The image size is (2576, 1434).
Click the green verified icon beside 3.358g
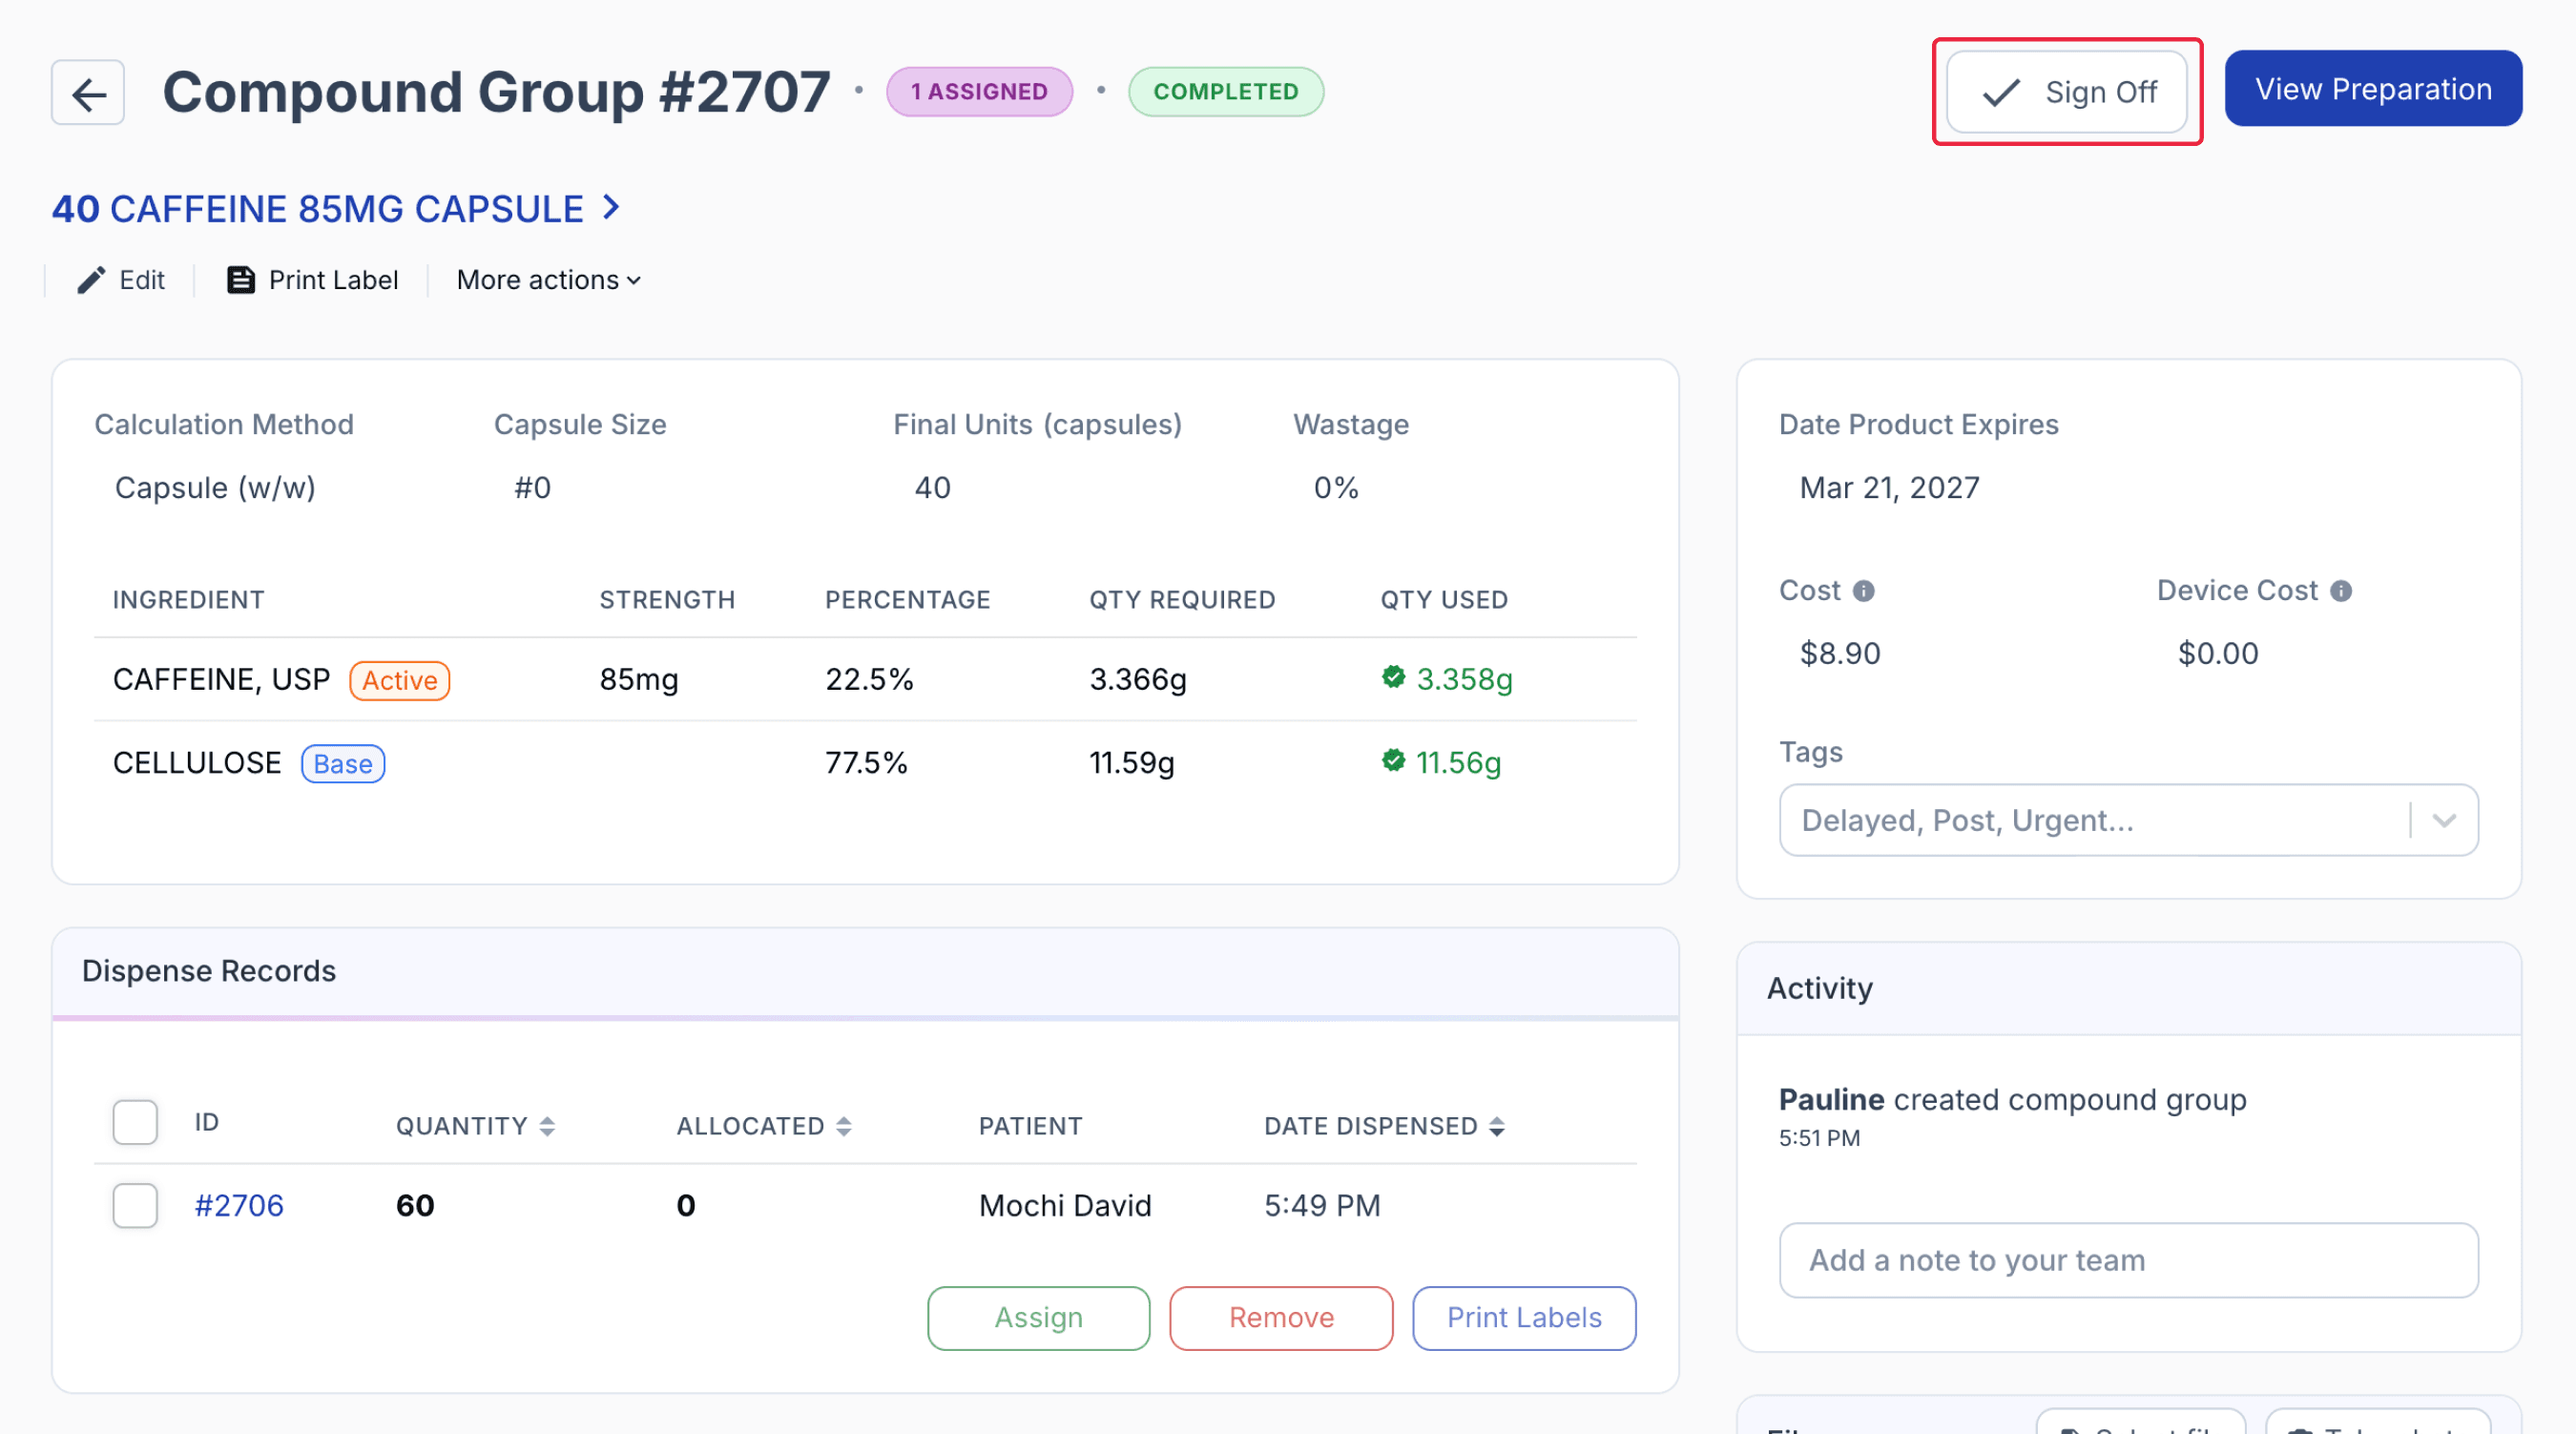[1393, 677]
